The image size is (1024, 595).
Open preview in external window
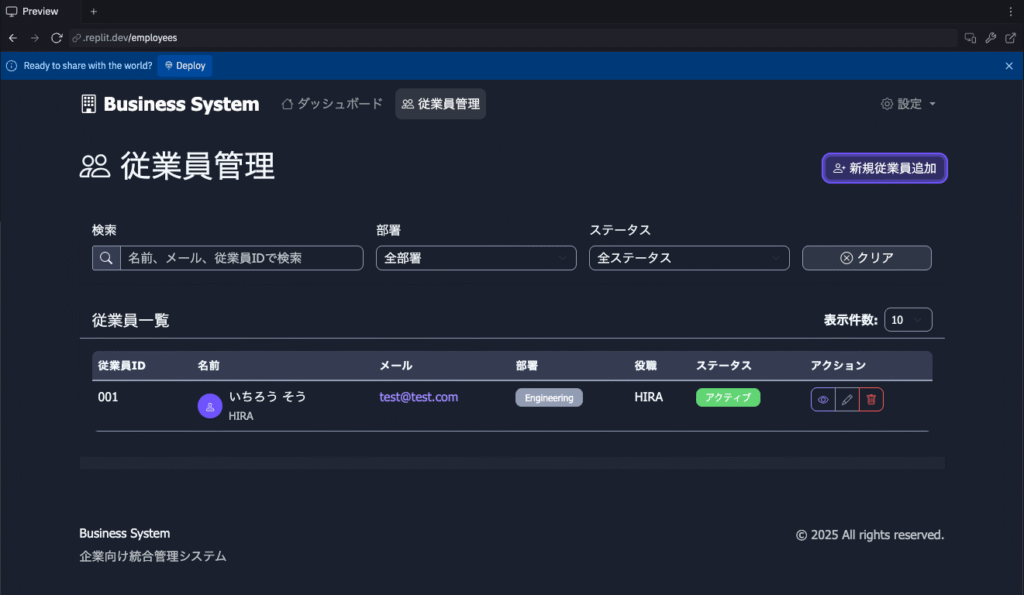click(x=1010, y=38)
